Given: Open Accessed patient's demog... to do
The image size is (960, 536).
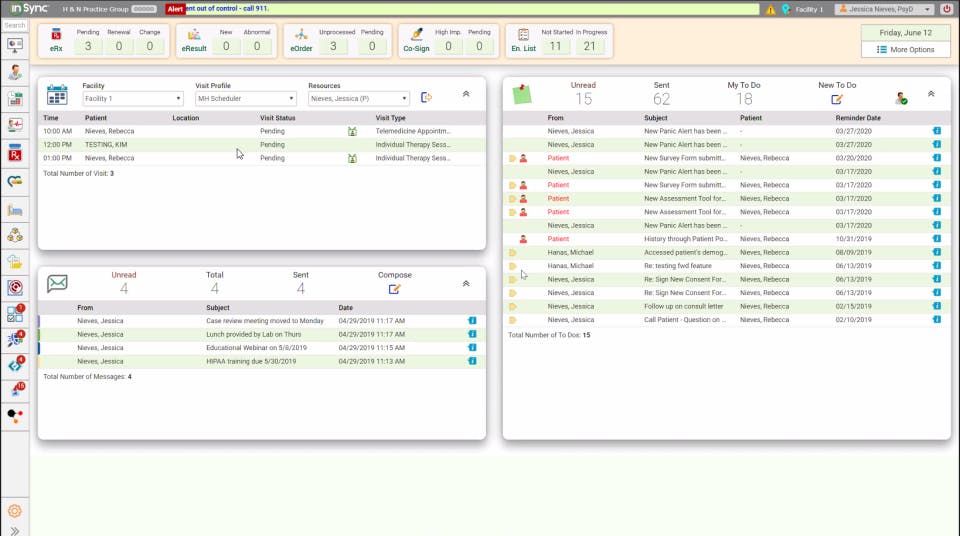Looking at the screenshot, I should click(x=726, y=252).
